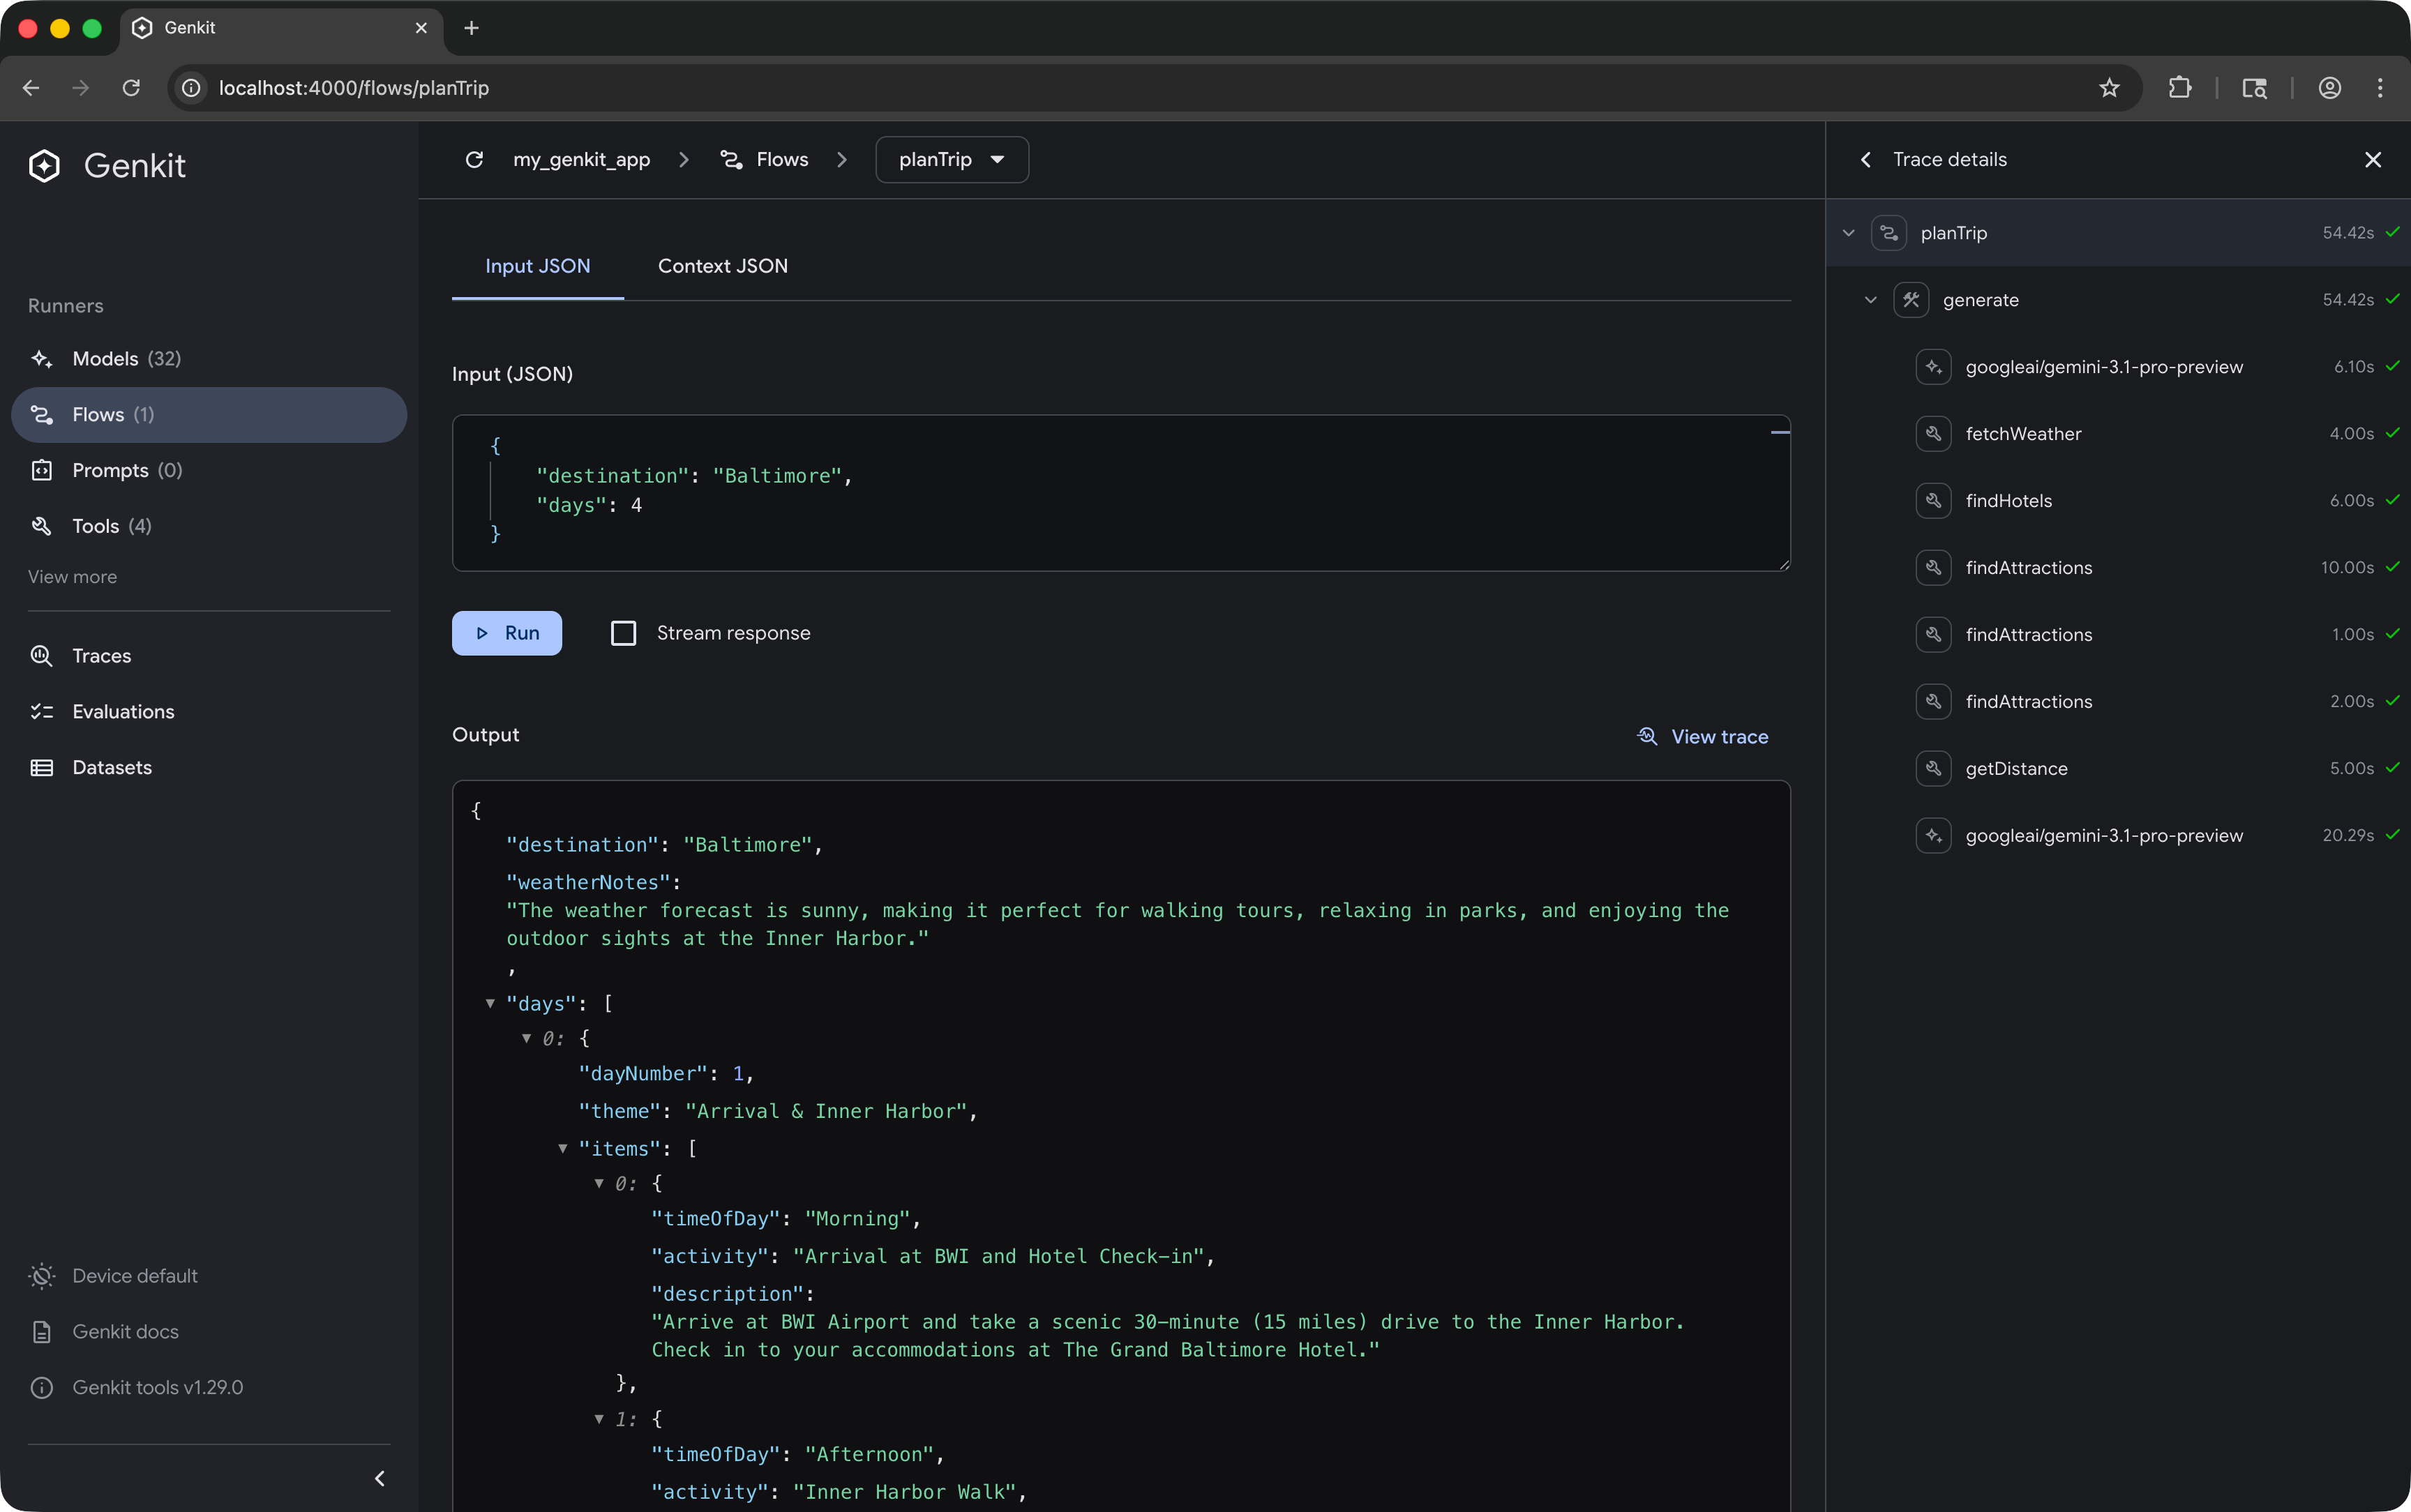Click the refresh icon next to my_genkit_app
Viewport: 2411px width, 1512px height.
tap(474, 159)
